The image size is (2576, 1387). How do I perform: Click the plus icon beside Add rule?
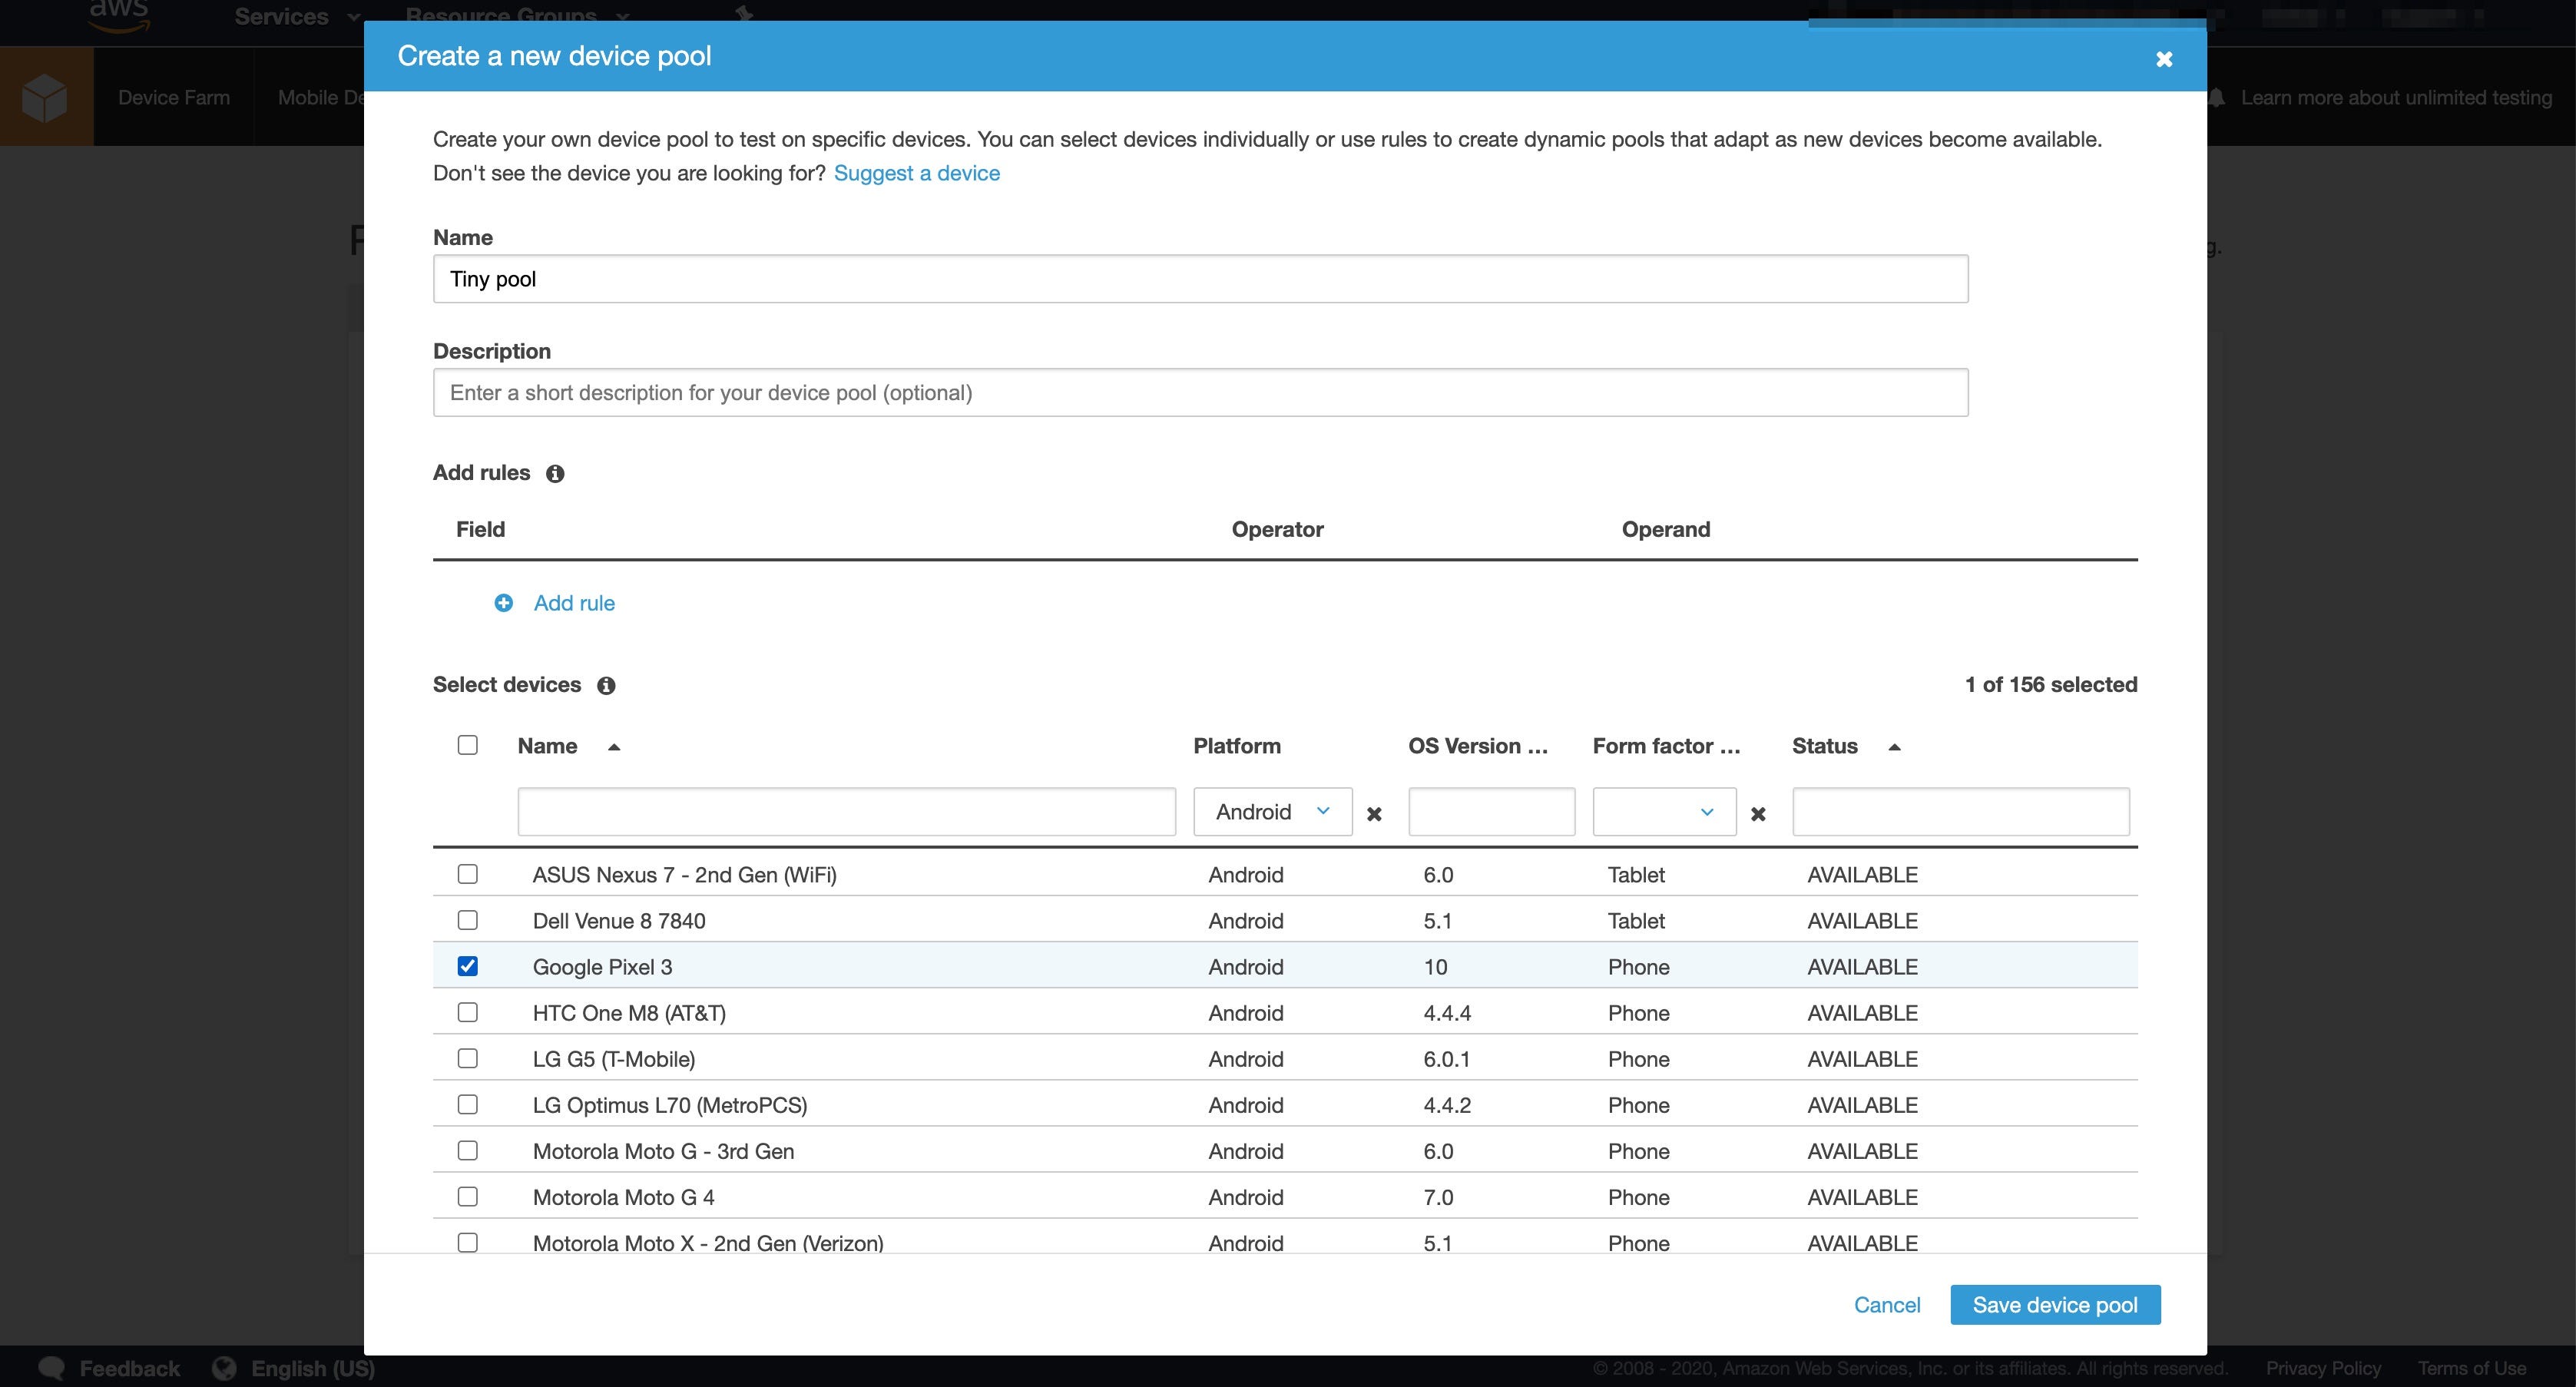(x=504, y=603)
